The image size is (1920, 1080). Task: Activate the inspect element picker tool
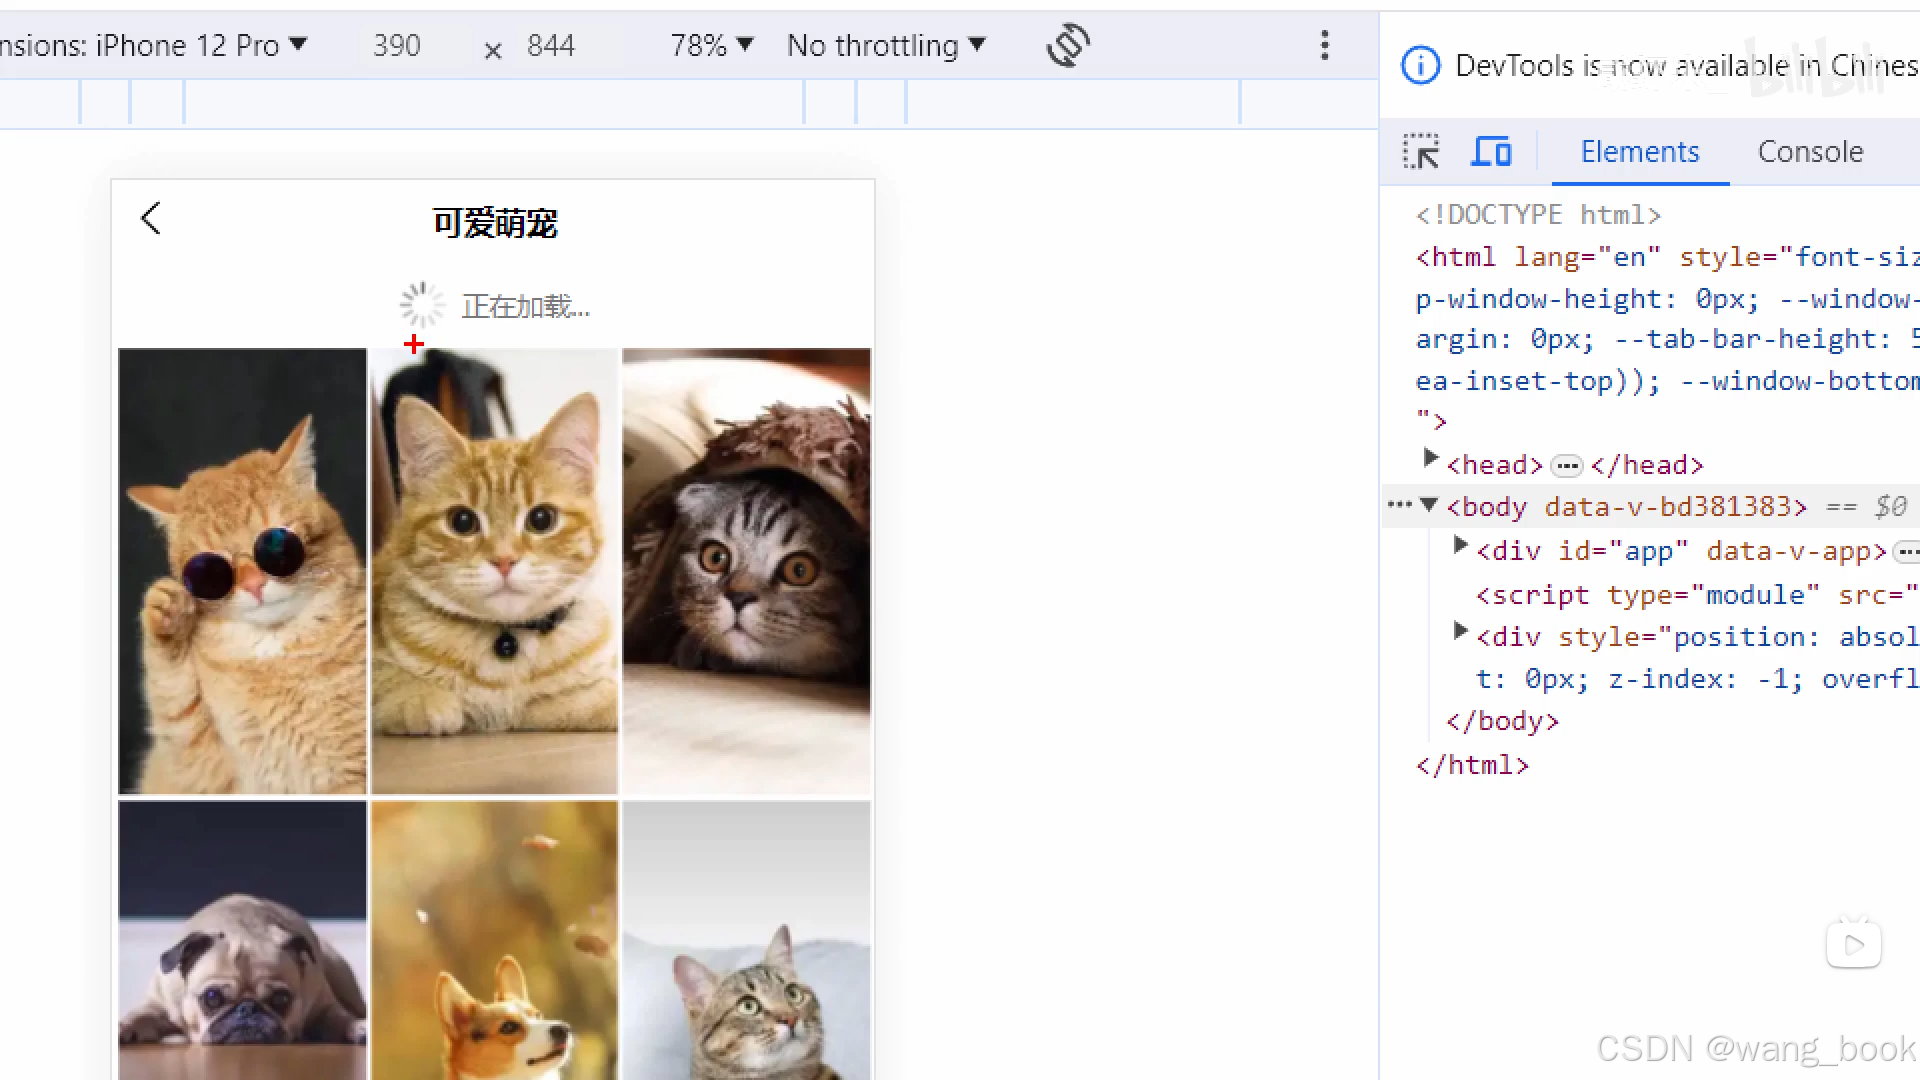1421,152
